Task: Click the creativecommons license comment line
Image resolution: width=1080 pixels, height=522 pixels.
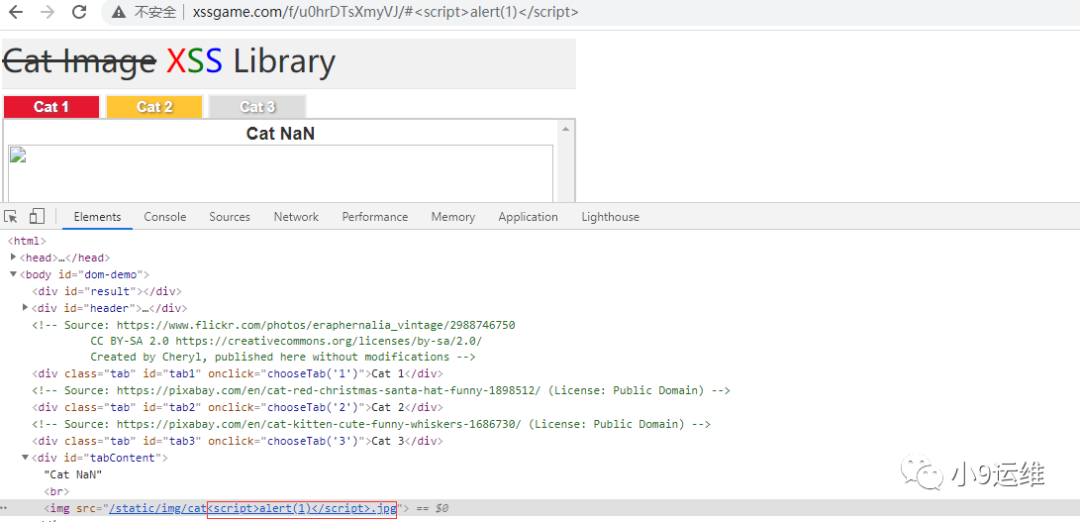Action: point(286,341)
